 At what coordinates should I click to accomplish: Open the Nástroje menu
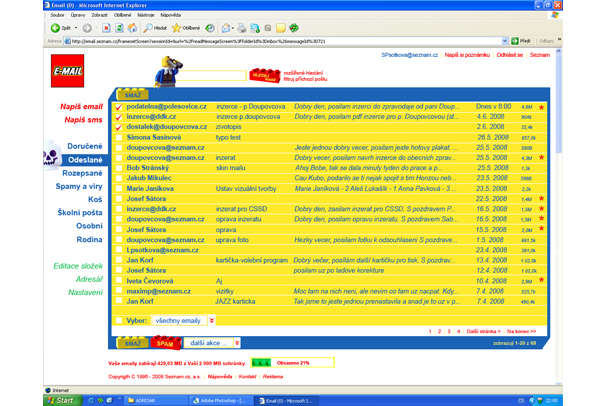146,15
